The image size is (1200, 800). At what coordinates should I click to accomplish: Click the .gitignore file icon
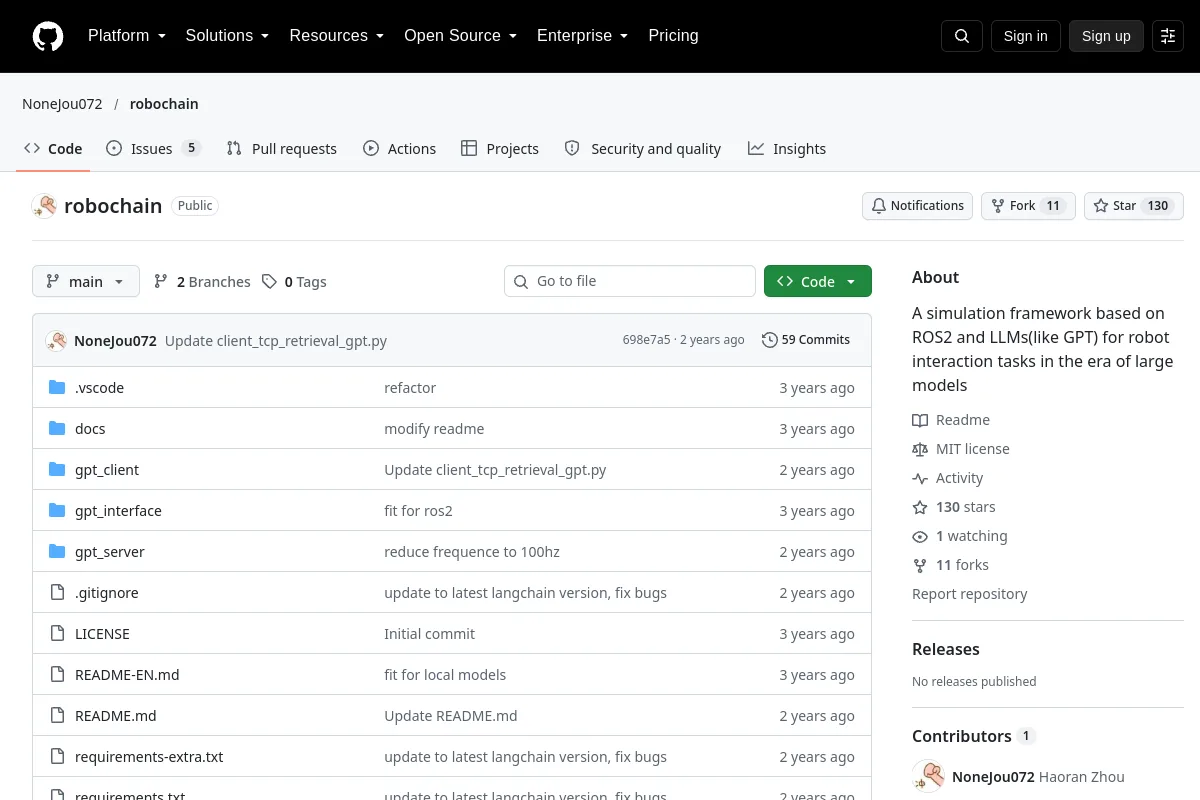coord(57,593)
